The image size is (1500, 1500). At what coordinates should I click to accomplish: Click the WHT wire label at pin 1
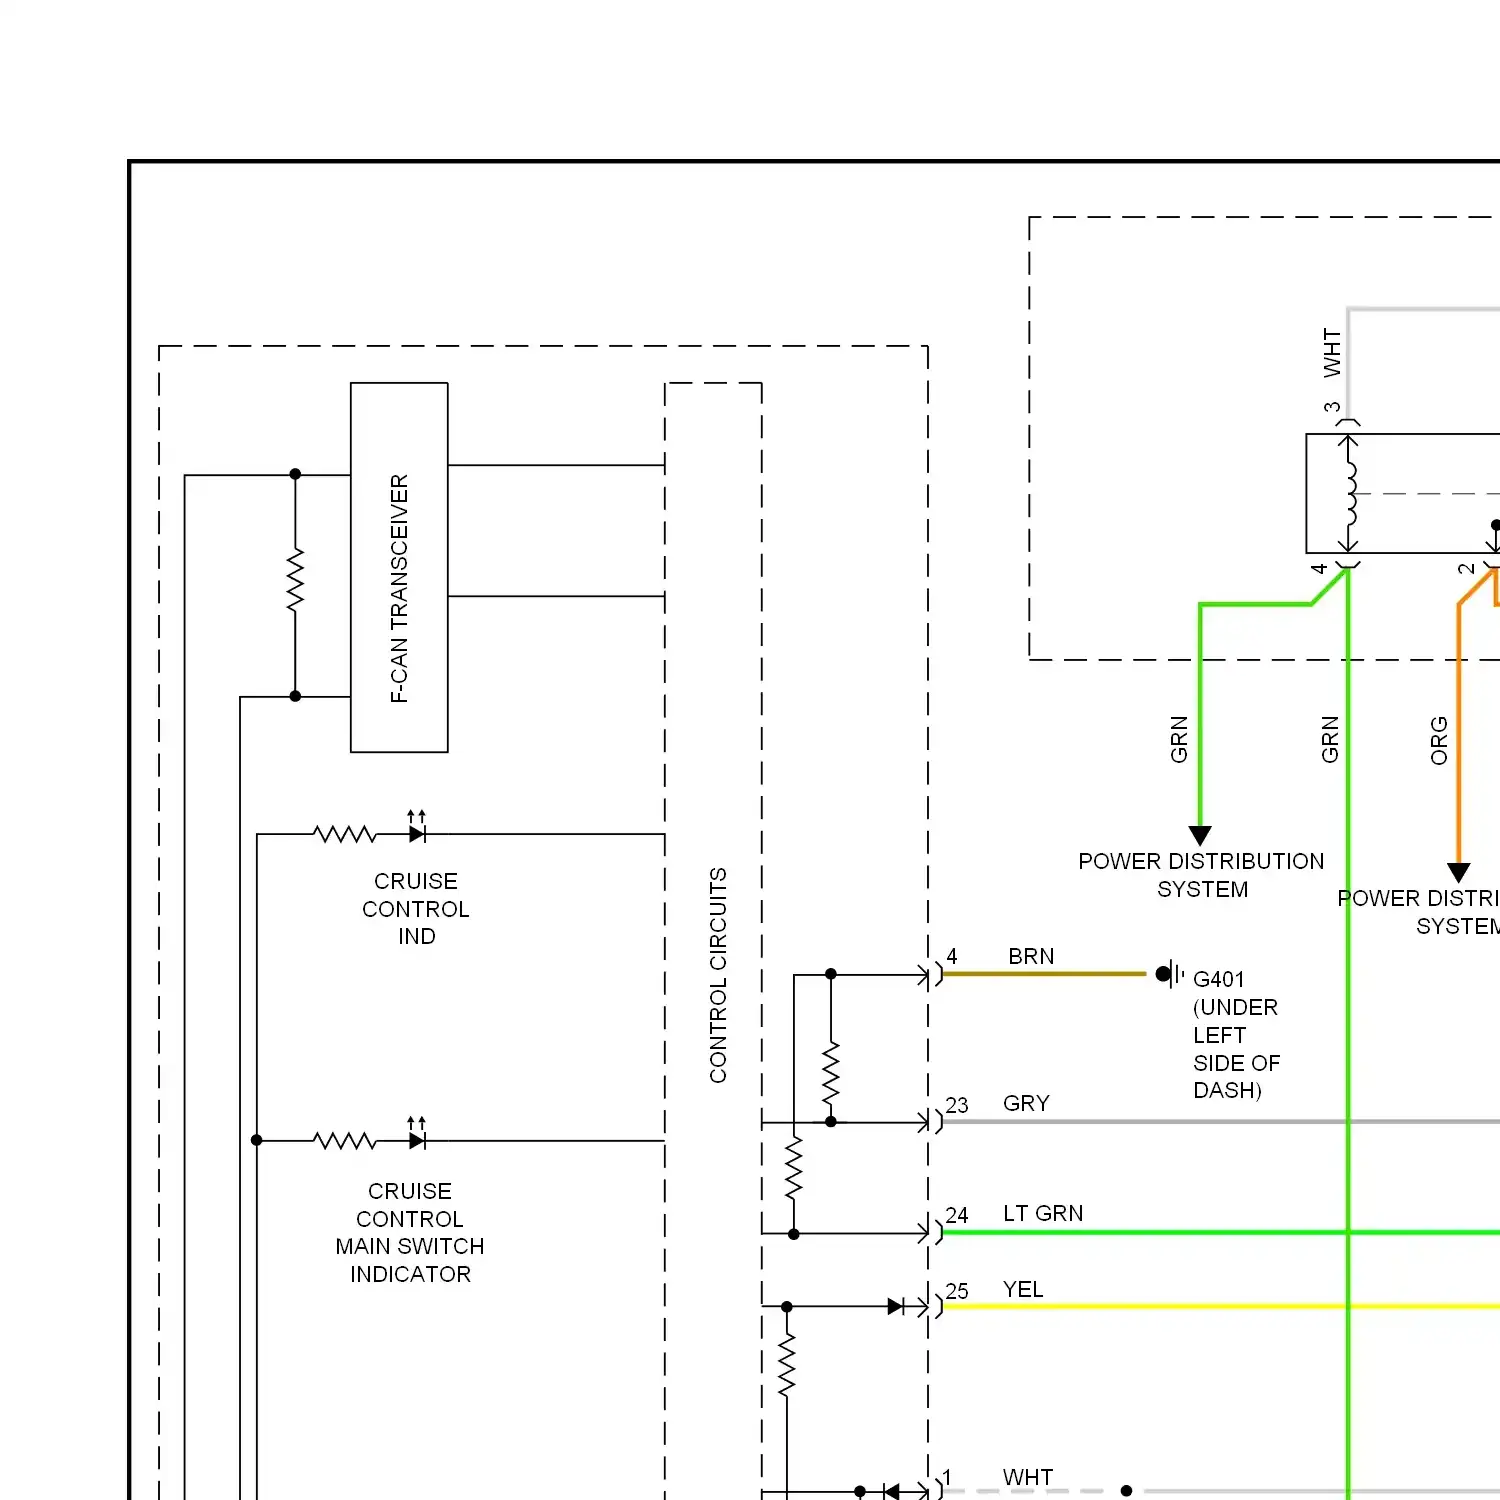pos(1028,1477)
